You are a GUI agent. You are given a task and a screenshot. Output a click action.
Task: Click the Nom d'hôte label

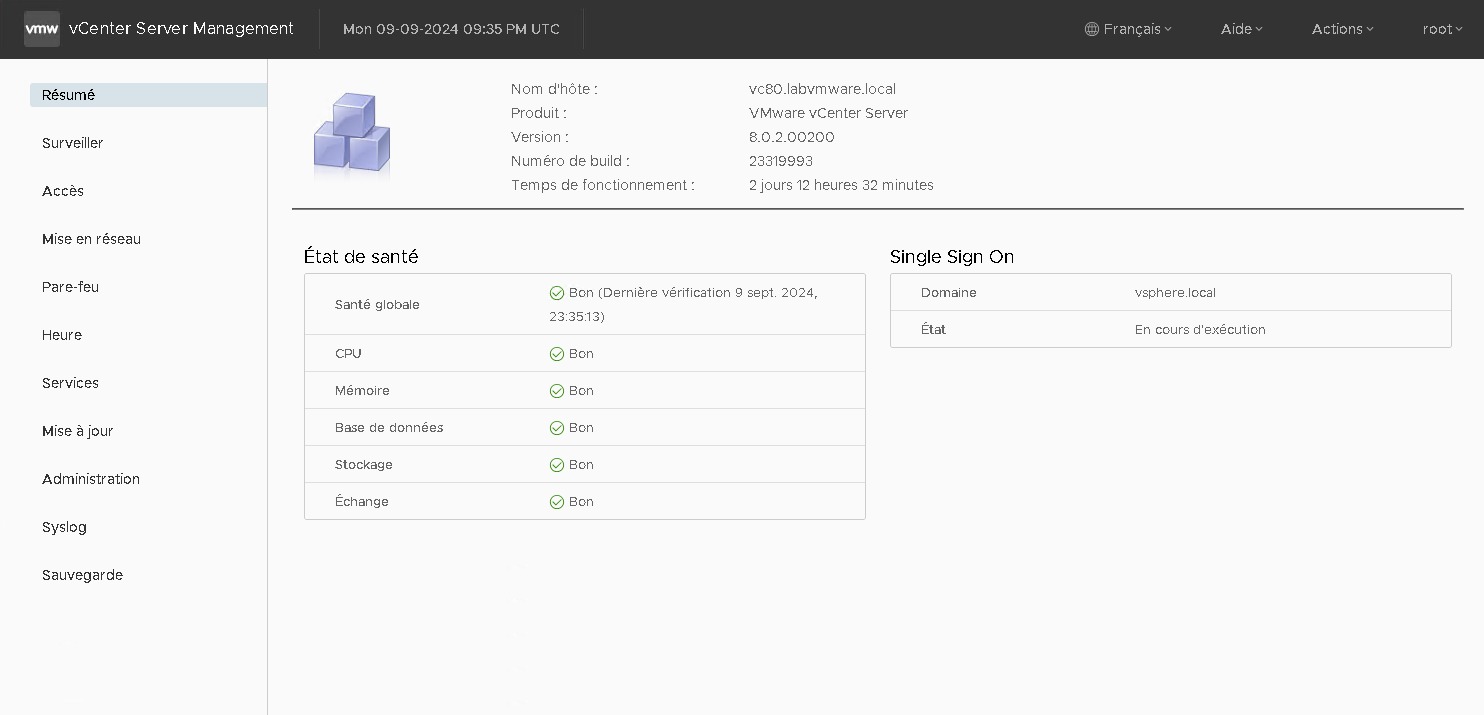[554, 89]
